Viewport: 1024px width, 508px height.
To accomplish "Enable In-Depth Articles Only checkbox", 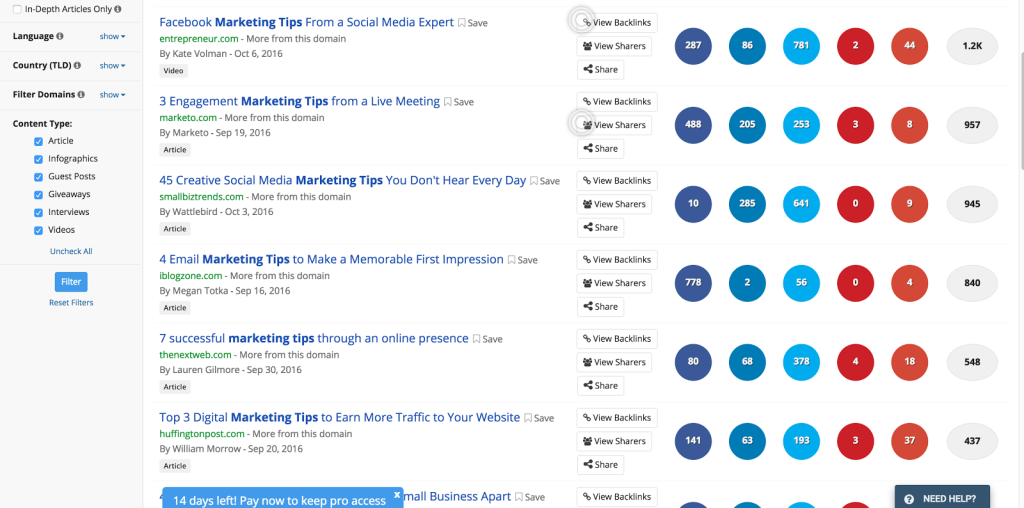I will coord(18,9).
